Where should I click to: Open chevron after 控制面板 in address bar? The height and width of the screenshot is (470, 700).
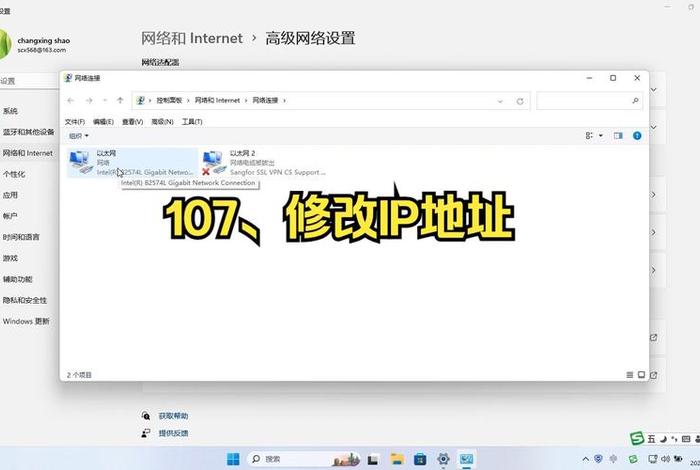(188, 100)
